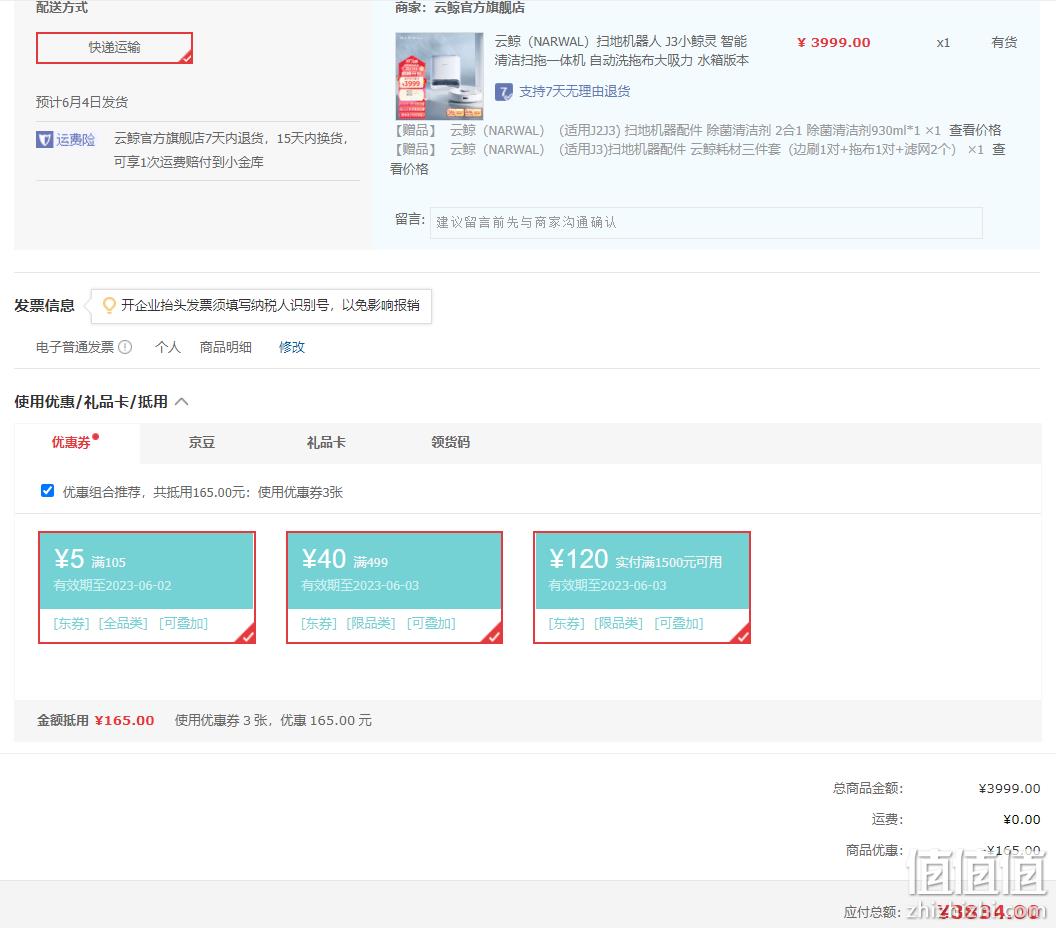Deselect the ¥5 满105 coupon
This screenshot has height=928, width=1056.
(x=147, y=587)
